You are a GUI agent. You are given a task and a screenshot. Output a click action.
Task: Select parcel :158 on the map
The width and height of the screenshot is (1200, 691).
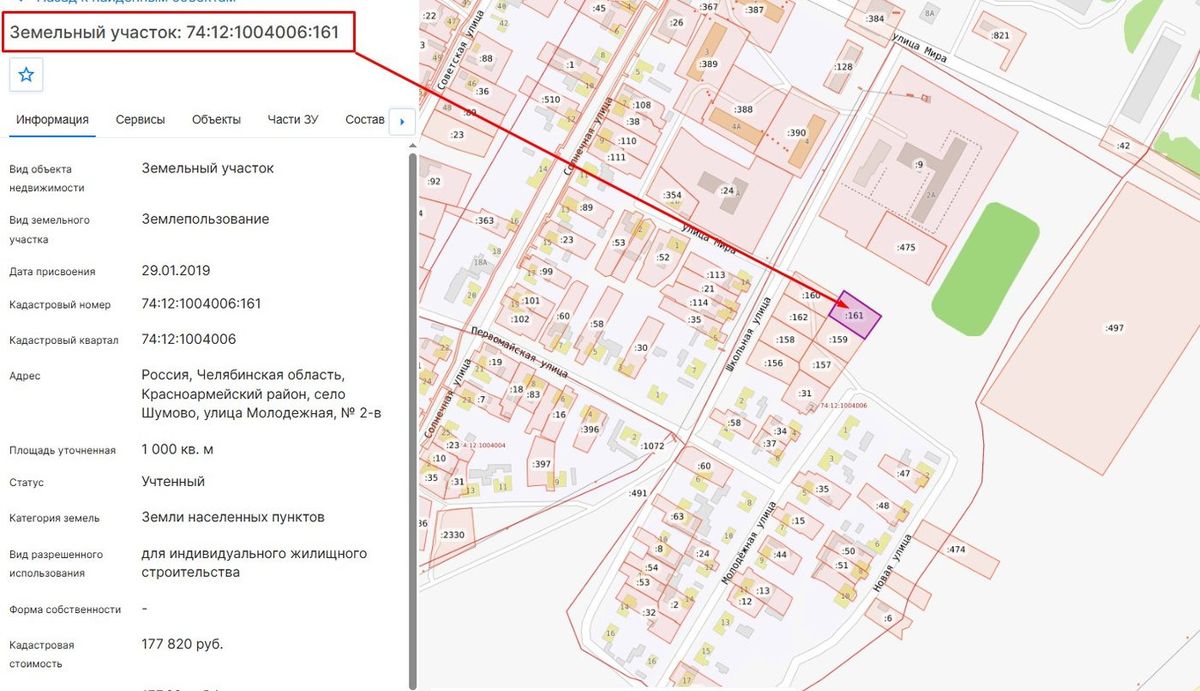[x=785, y=340]
